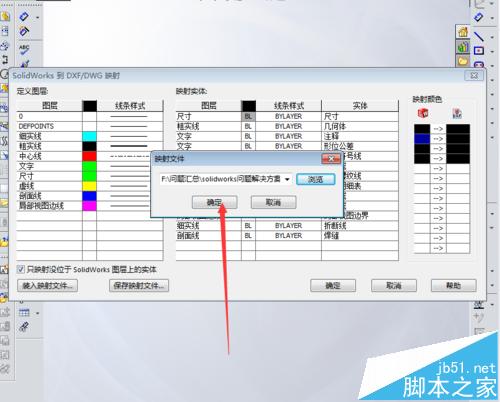This screenshot has height=402, width=500.
Task: Click the 保存映射文件... button
Action: click(x=139, y=286)
